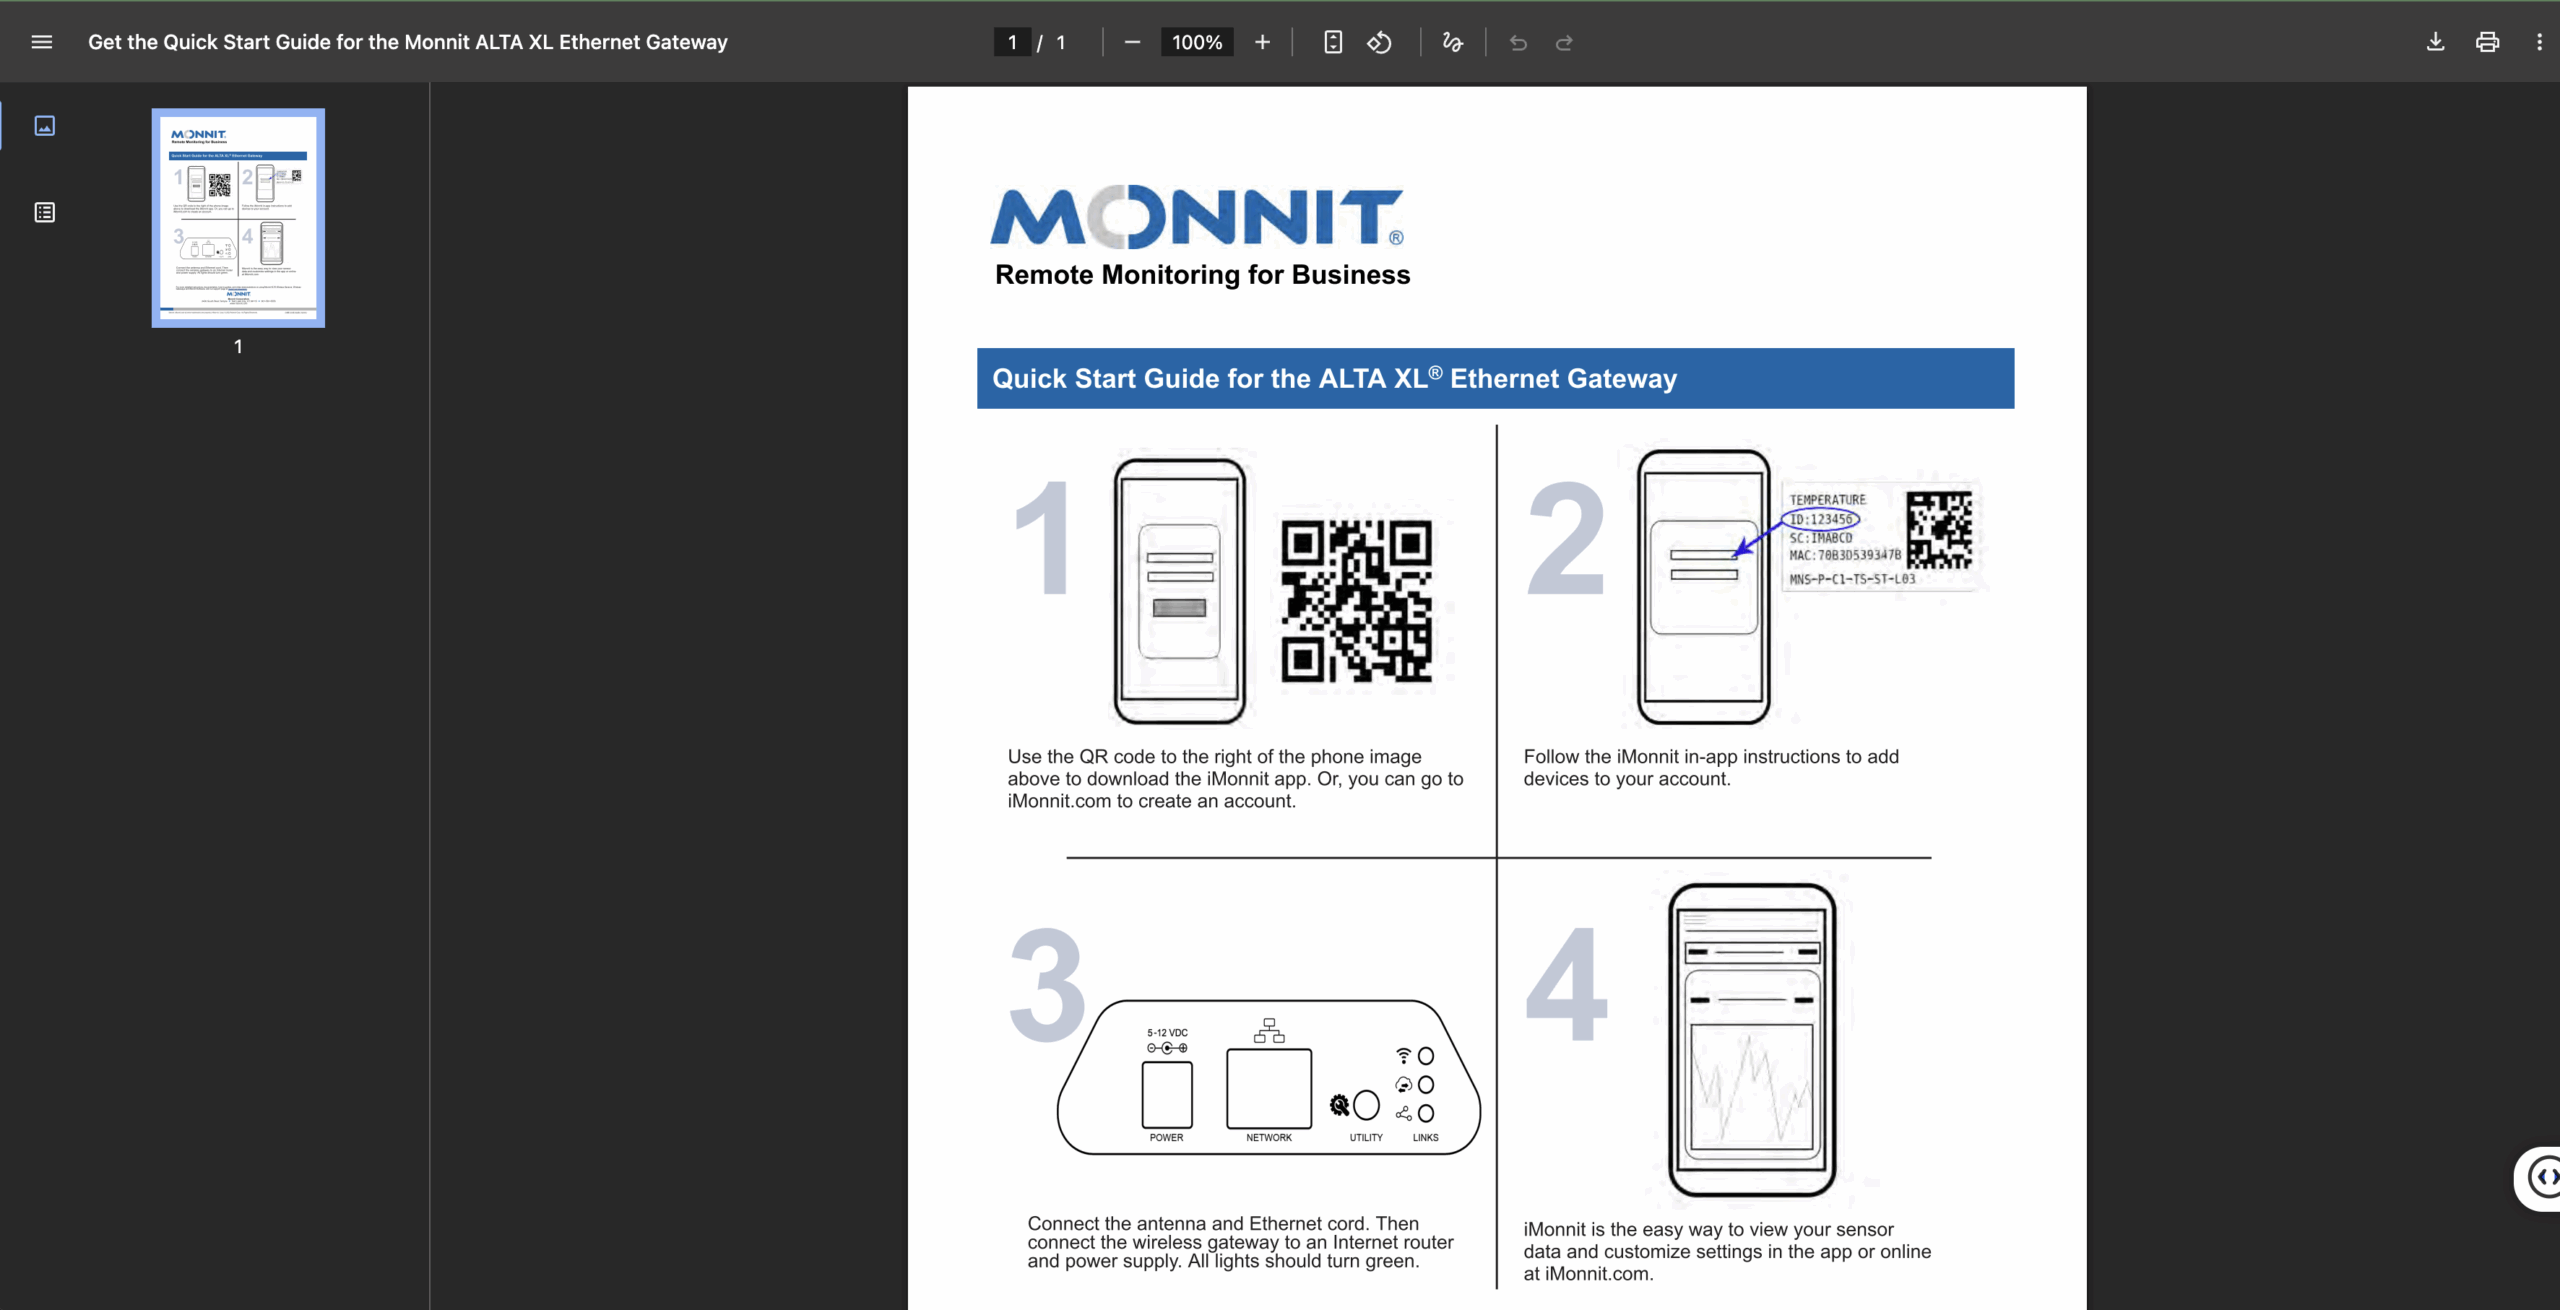Click the page number input field
2560x1310 pixels.
[1012, 42]
